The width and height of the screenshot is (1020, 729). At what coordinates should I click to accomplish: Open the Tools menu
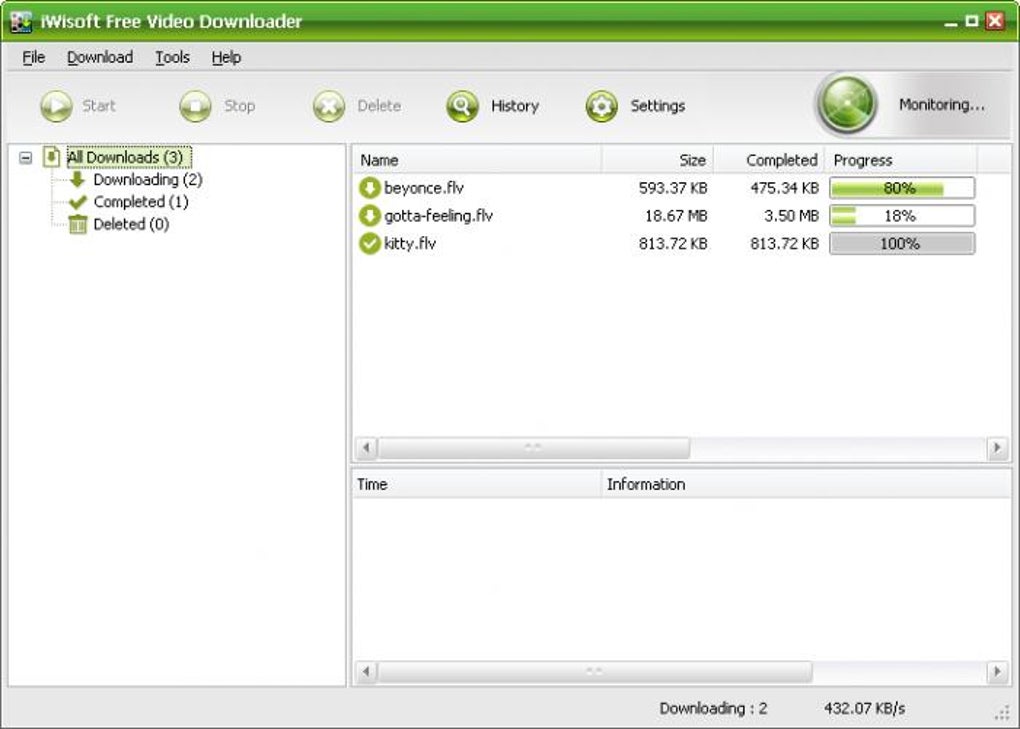172,57
